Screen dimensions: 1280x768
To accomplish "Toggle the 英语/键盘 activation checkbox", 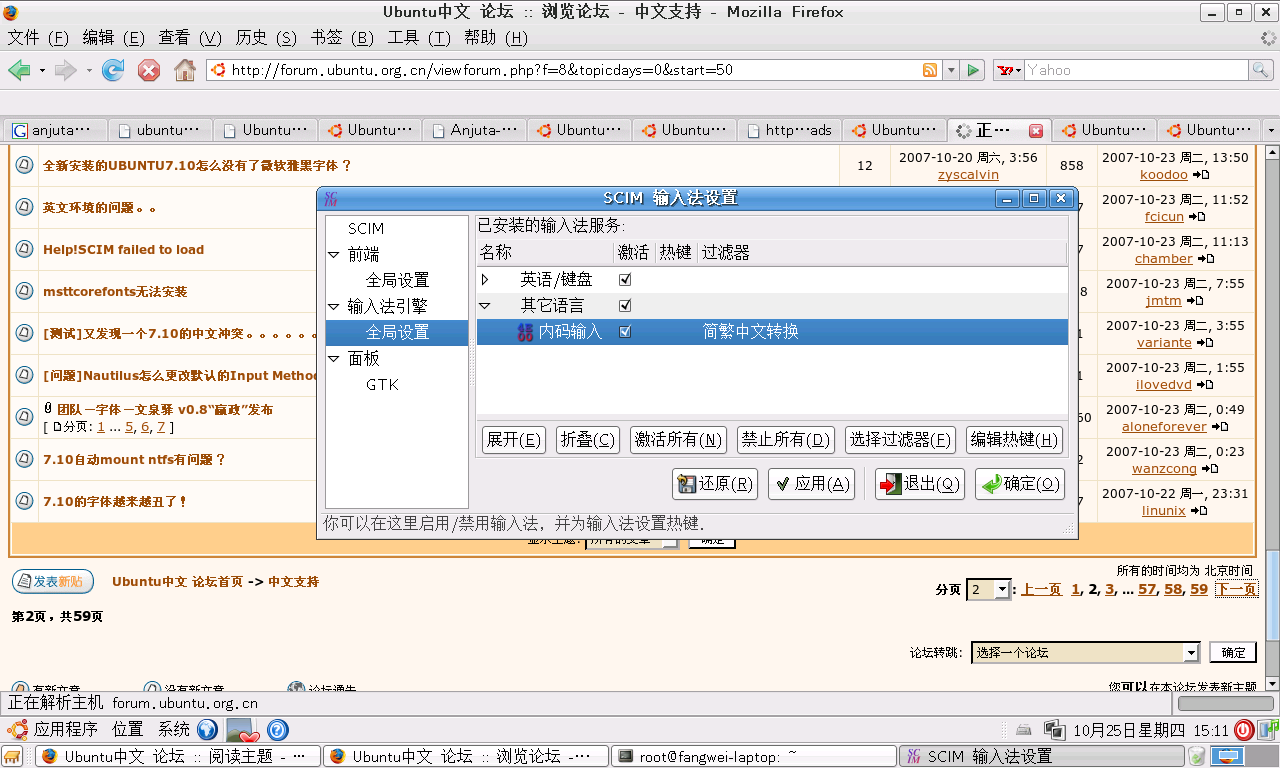I will tap(625, 280).
